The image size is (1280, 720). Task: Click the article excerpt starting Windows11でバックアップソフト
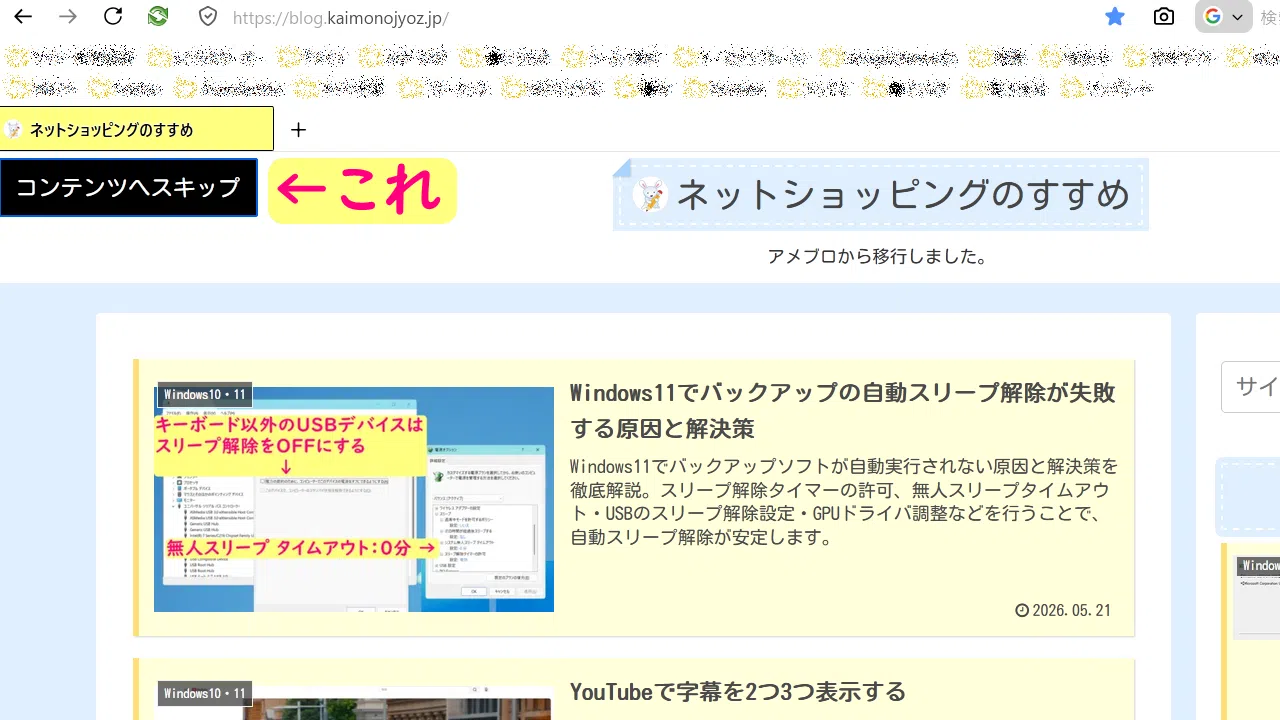click(x=844, y=502)
